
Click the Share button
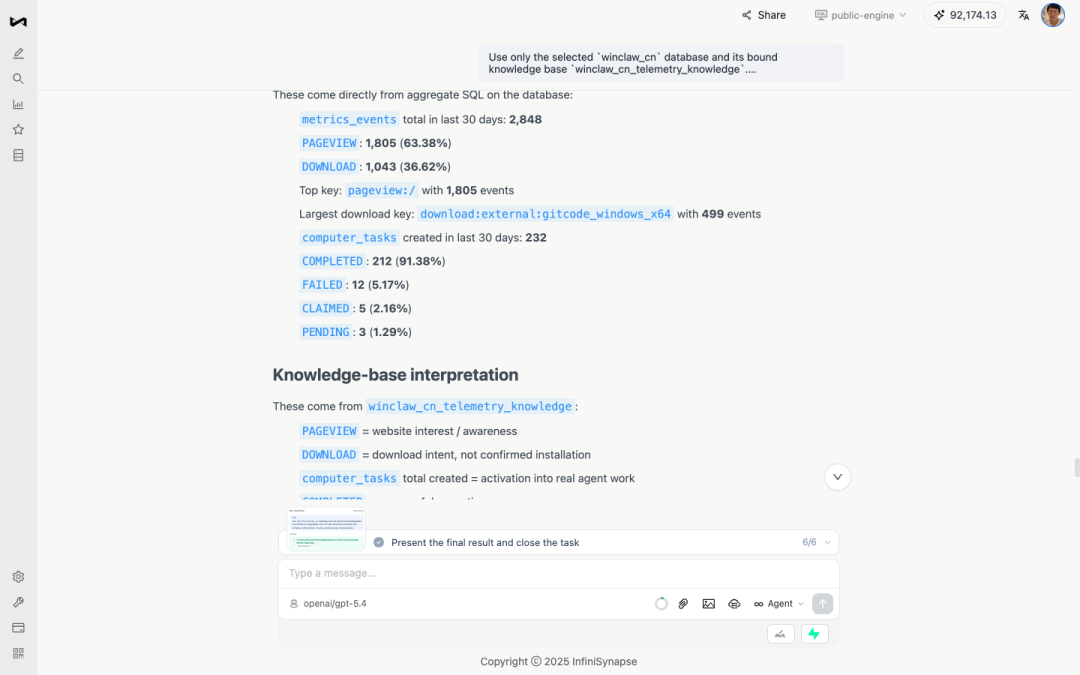764,15
